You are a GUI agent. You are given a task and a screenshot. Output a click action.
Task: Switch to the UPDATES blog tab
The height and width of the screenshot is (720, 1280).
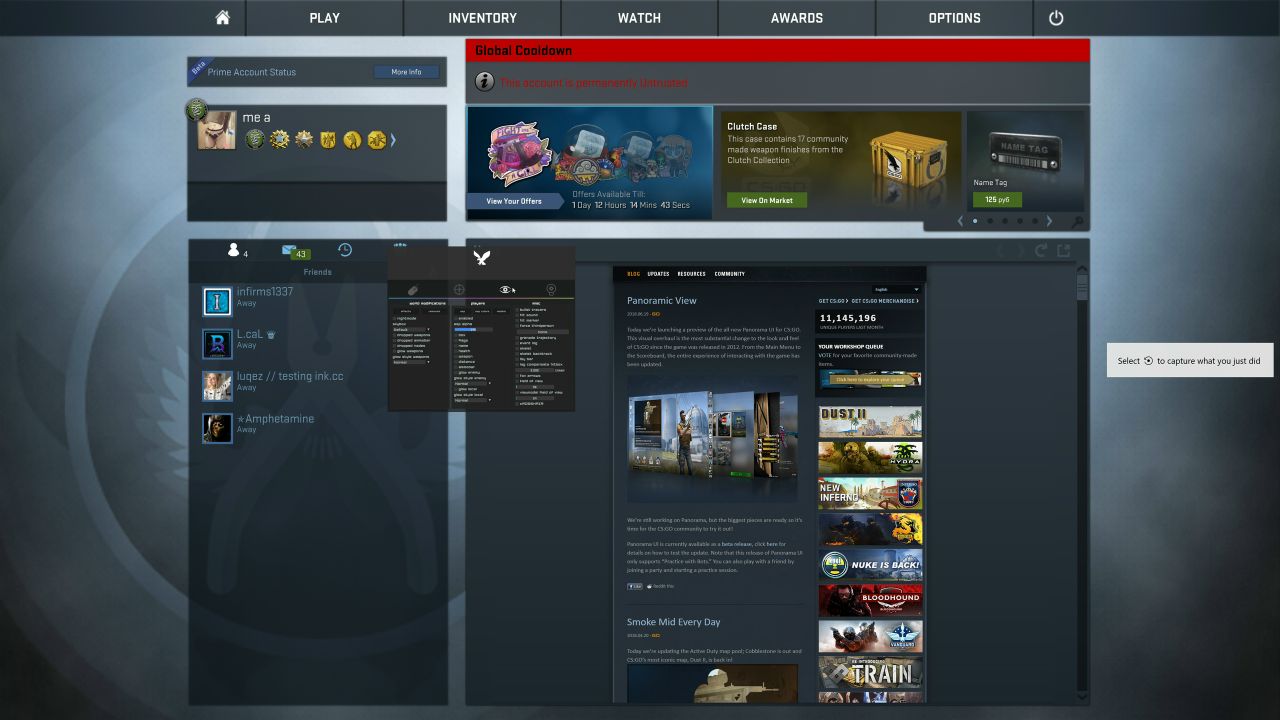click(658, 274)
